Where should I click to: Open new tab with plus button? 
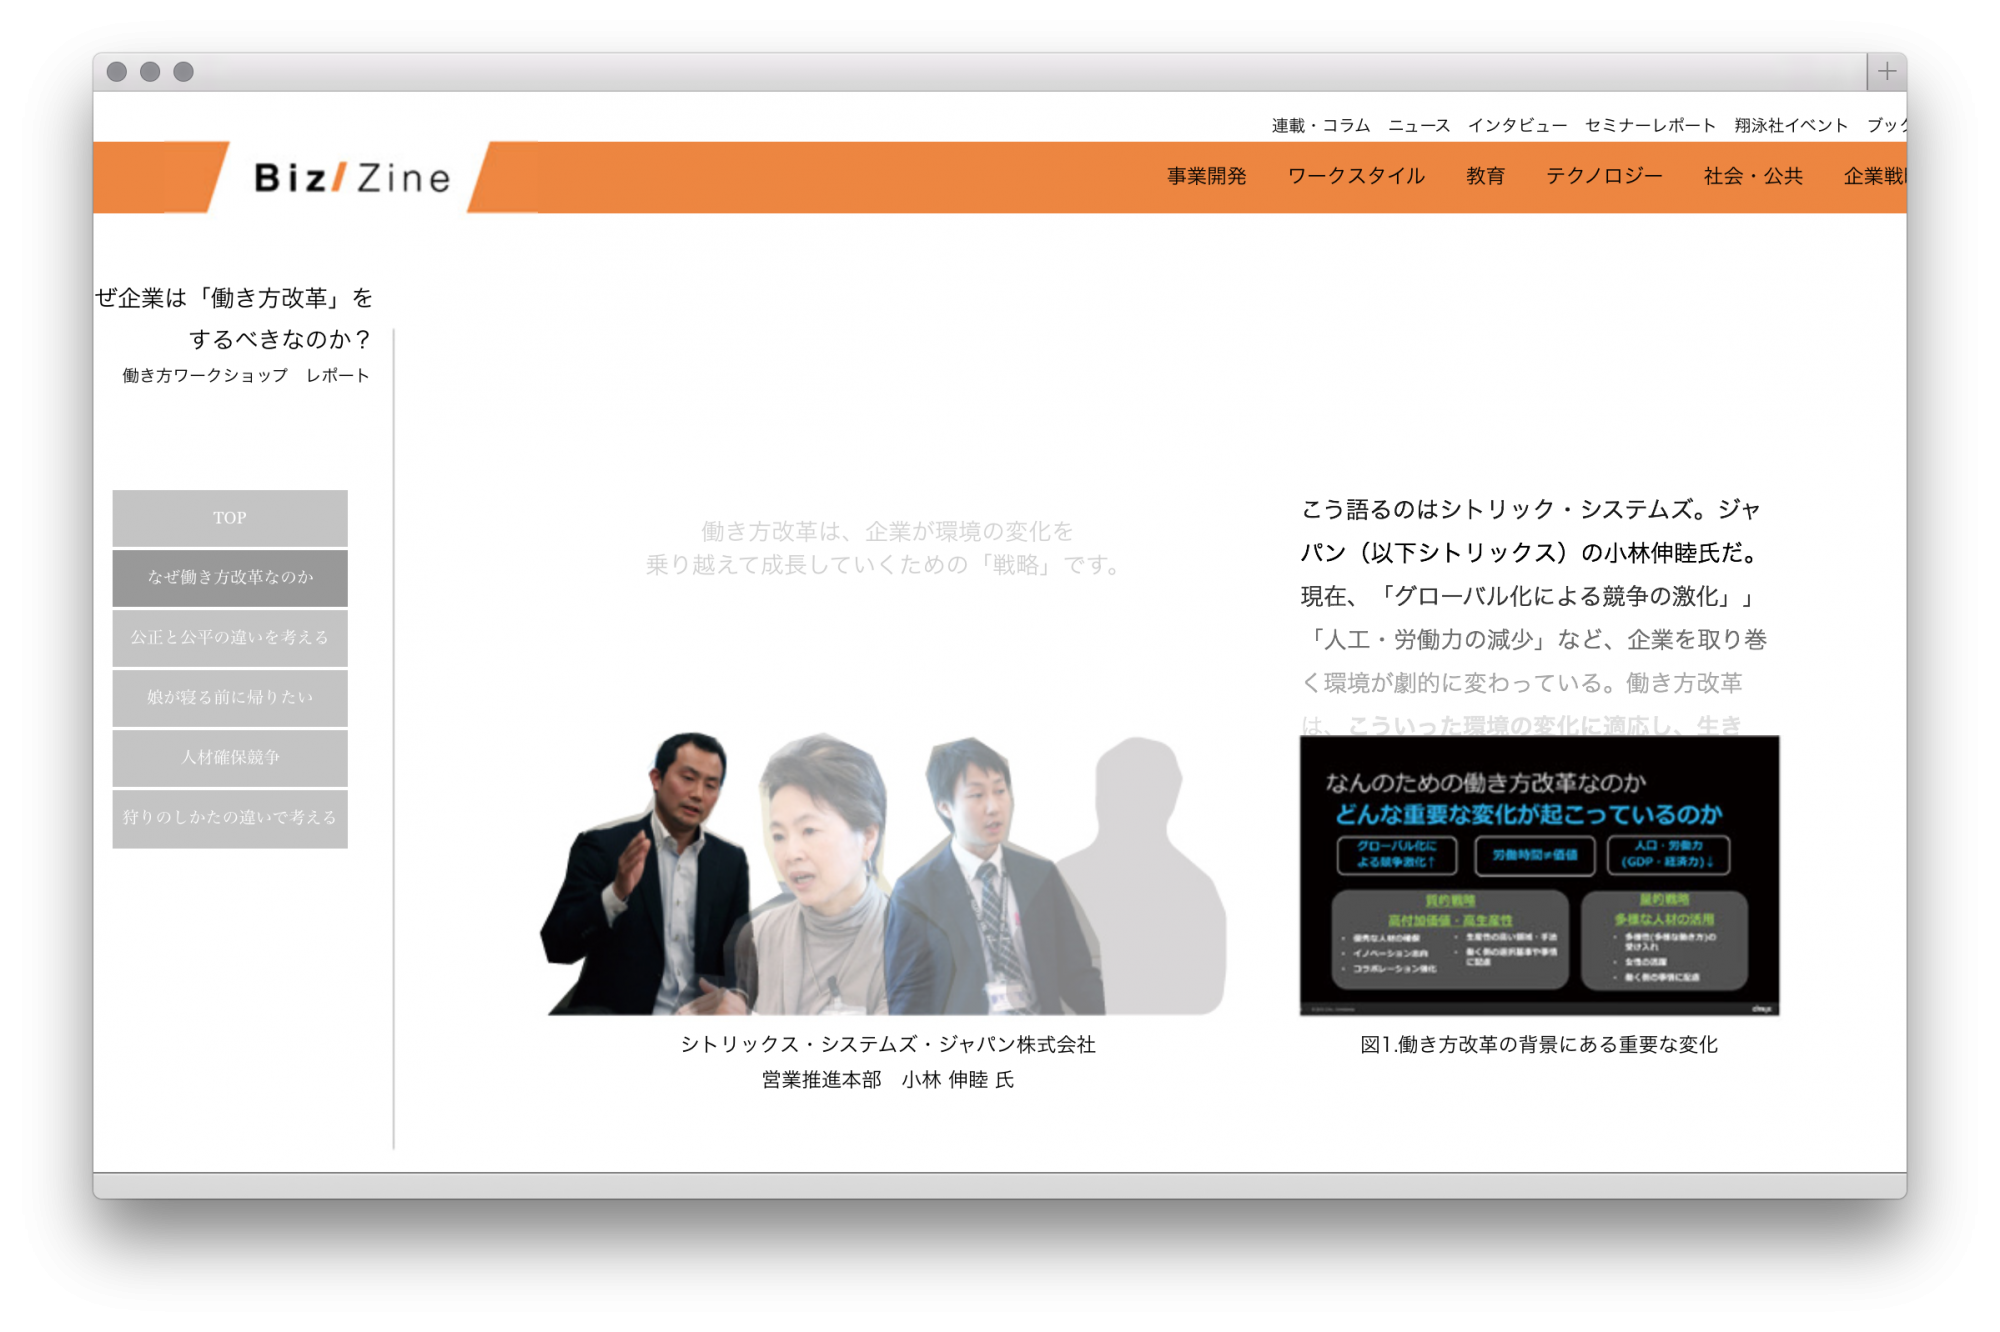(x=1886, y=71)
